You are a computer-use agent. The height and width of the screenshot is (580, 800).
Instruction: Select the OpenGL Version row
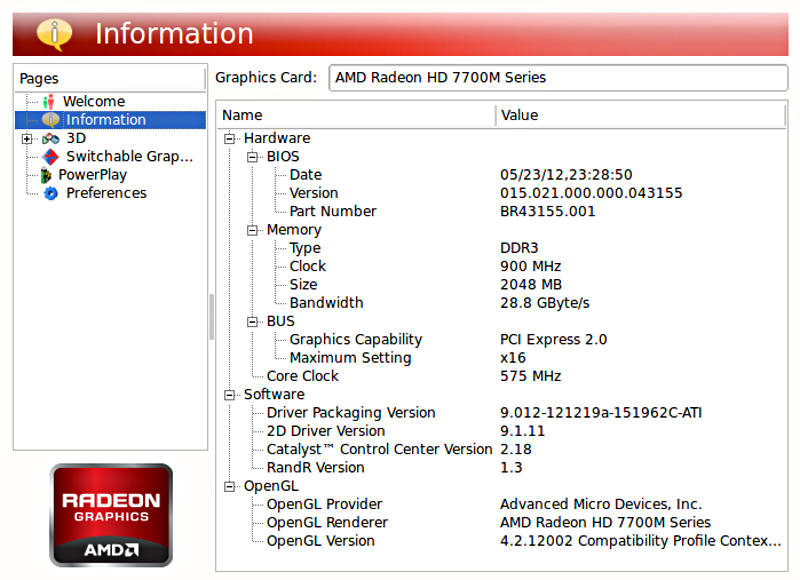click(x=504, y=541)
